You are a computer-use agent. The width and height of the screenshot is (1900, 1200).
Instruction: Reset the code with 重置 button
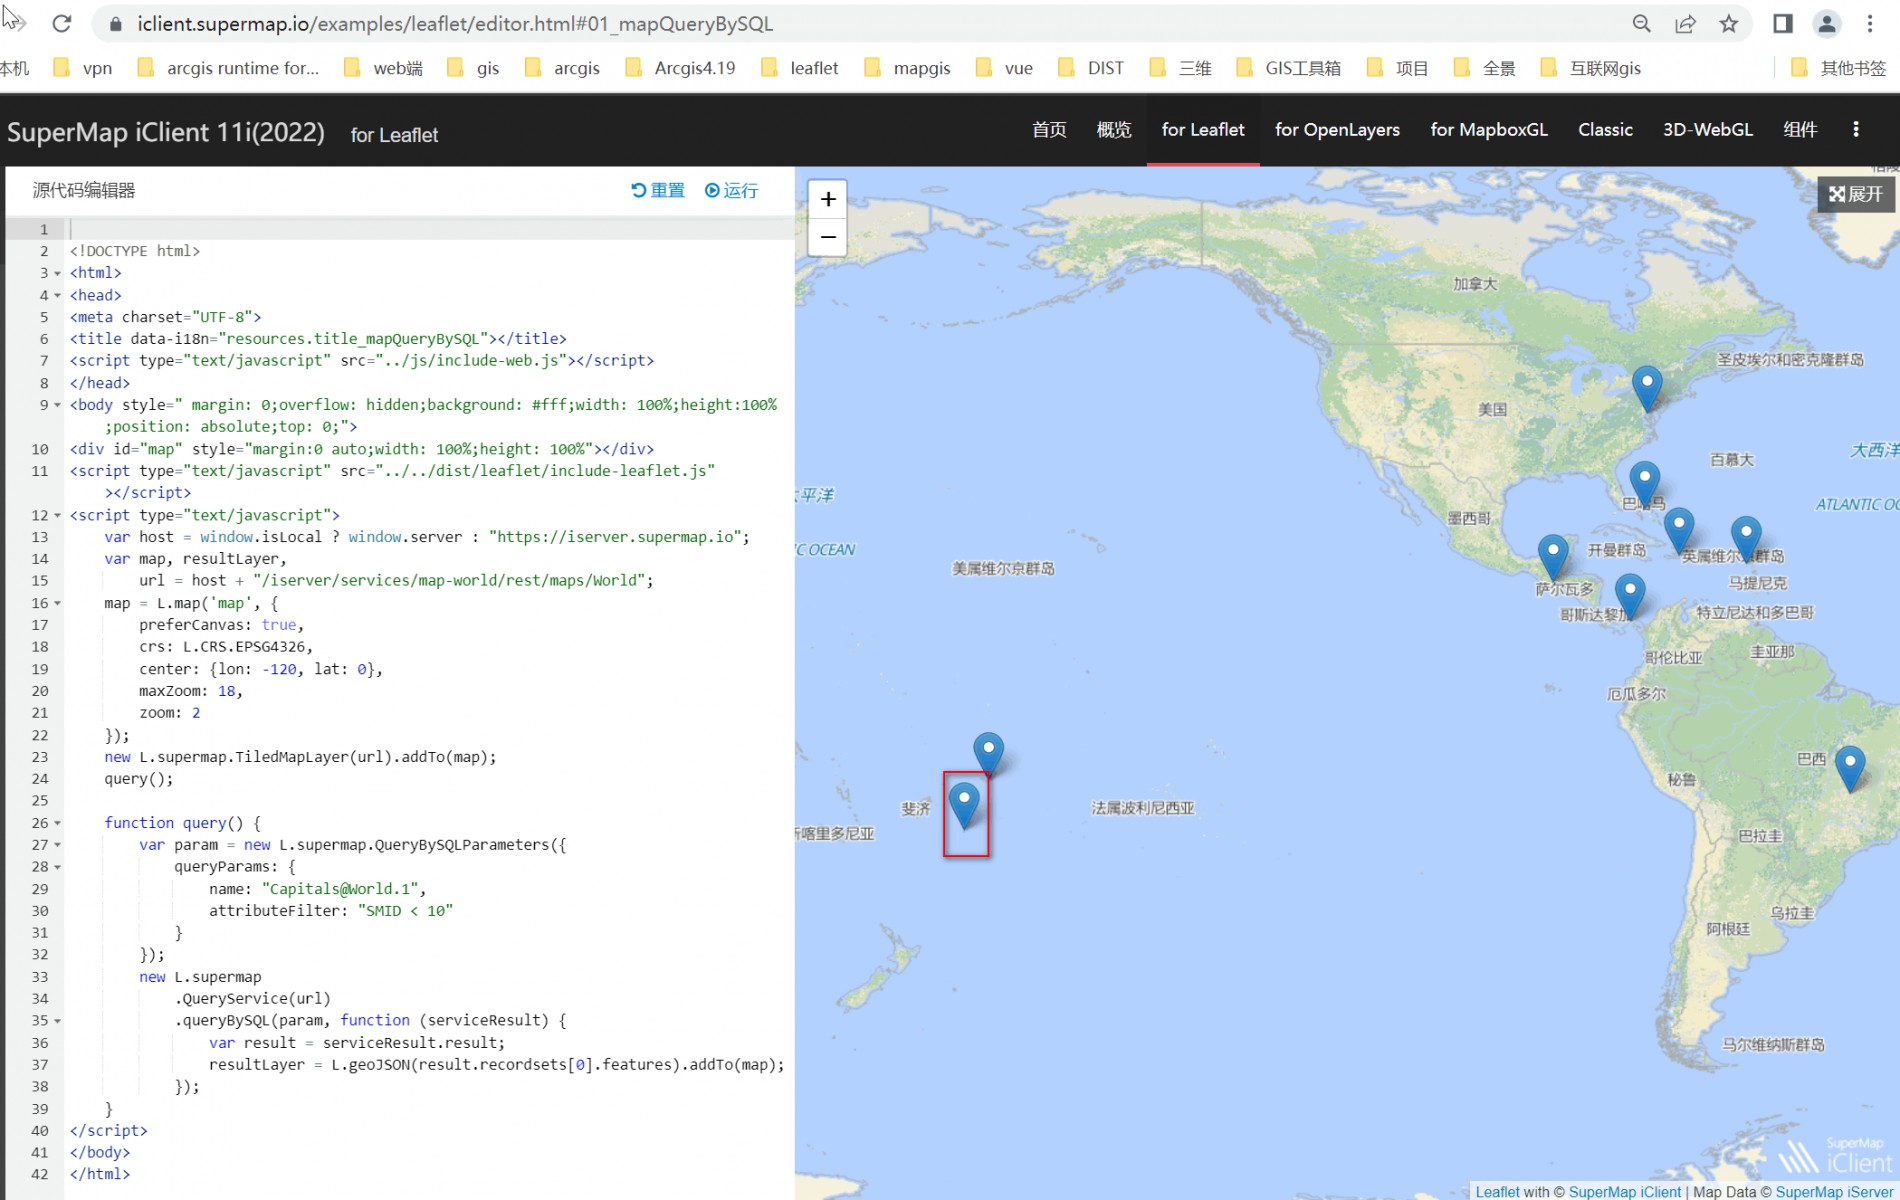click(658, 190)
